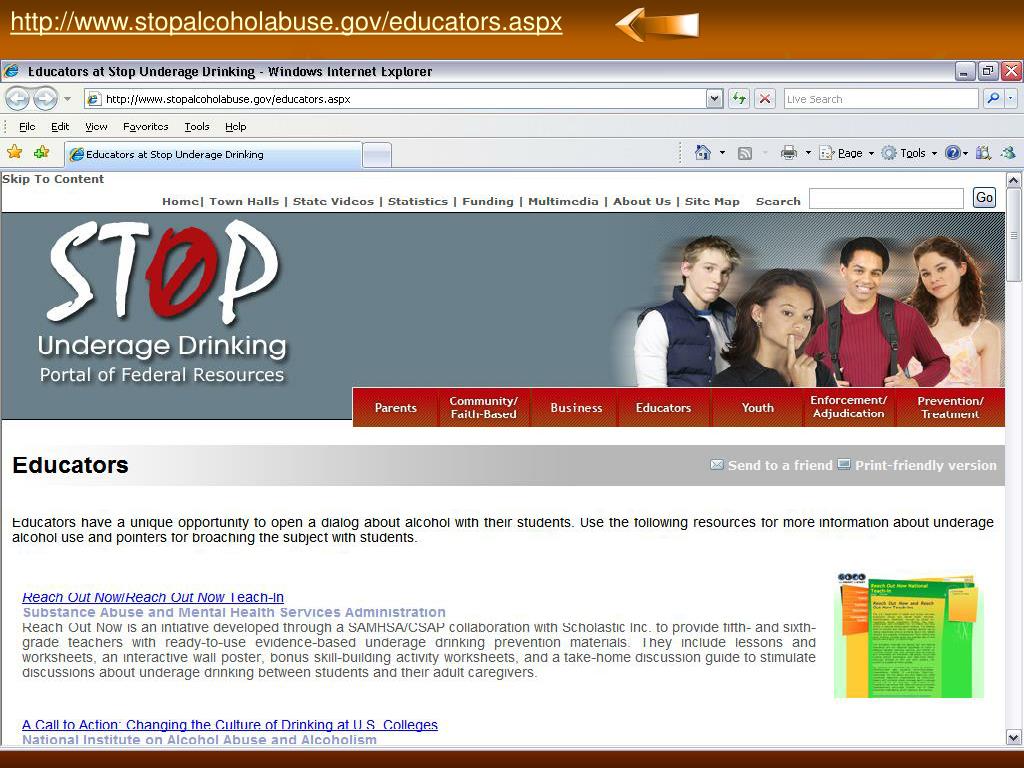Open the Edit menu
Screen dimensions: 1024x768
tap(60, 127)
